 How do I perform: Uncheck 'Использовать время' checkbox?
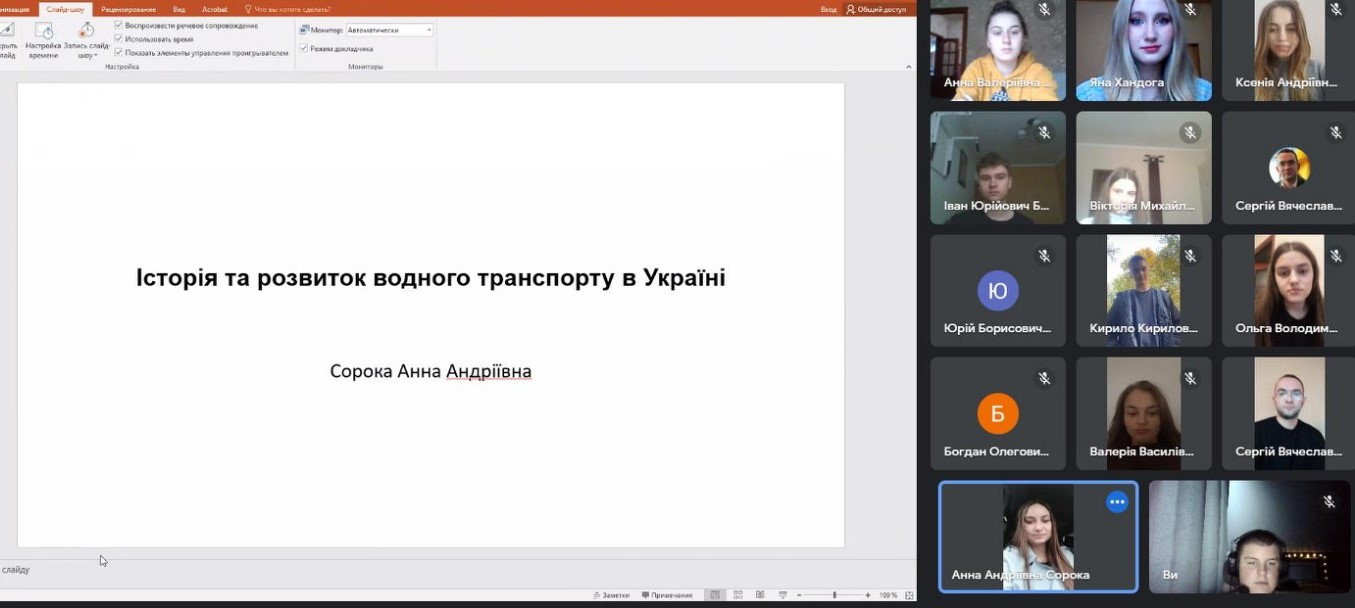coord(119,39)
